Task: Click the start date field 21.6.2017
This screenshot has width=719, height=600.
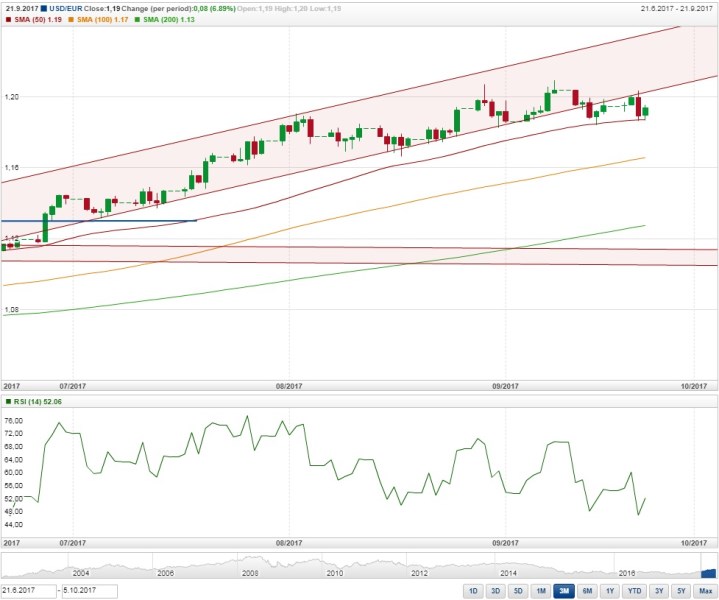Action: pyautogui.click(x=27, y=591)
